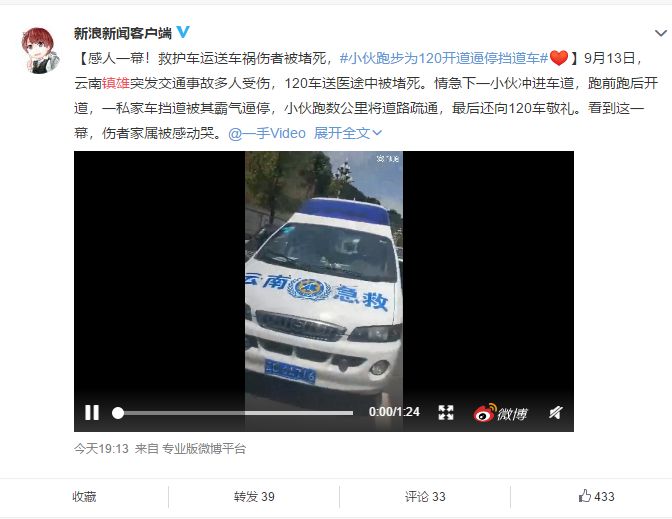Enter fullscreen mode on the video
The width and height of the screenshot is (672, 519).
click(x=446, y=412)
